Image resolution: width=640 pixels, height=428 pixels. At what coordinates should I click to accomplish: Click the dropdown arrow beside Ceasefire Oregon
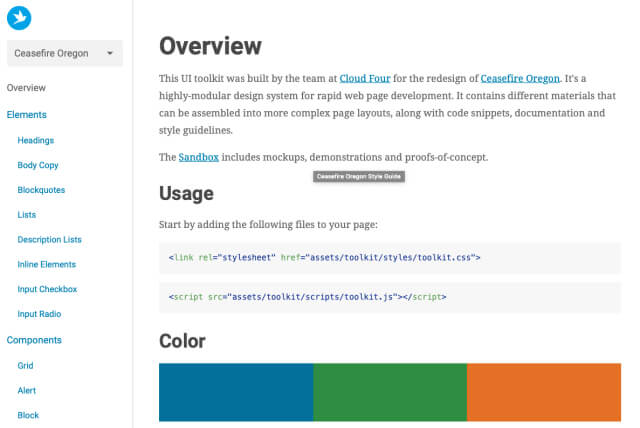[x=110, y=53]
